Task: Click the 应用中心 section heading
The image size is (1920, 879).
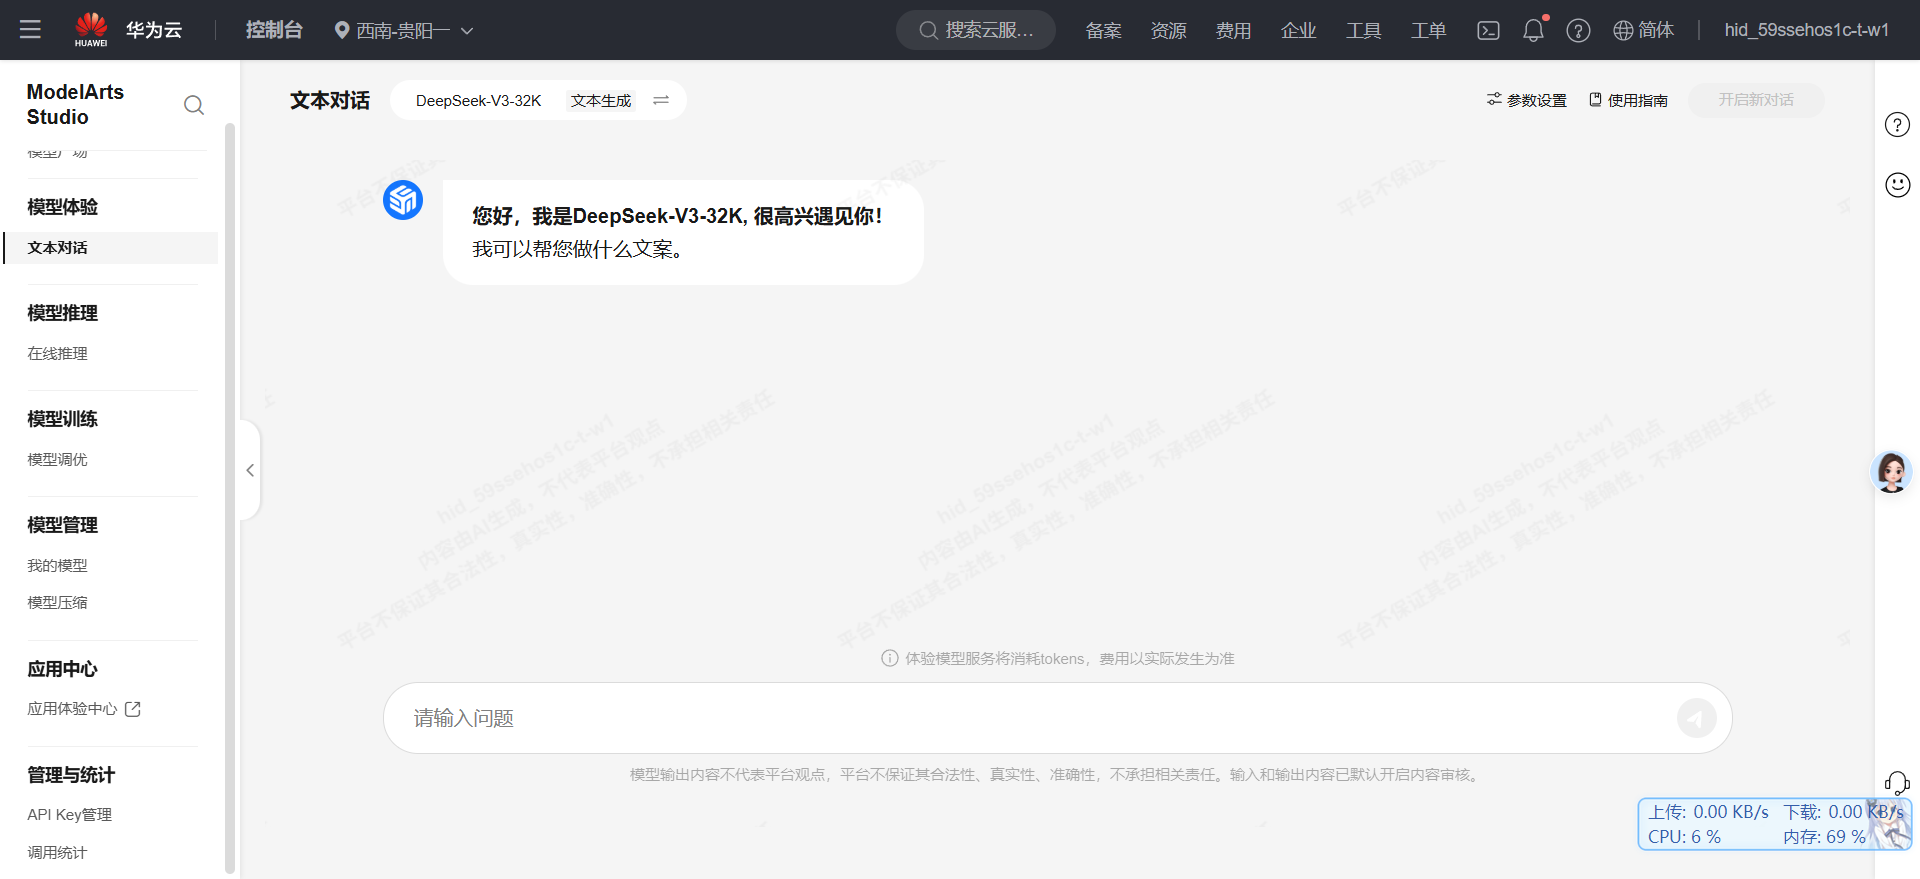Action: click(62, 669)
